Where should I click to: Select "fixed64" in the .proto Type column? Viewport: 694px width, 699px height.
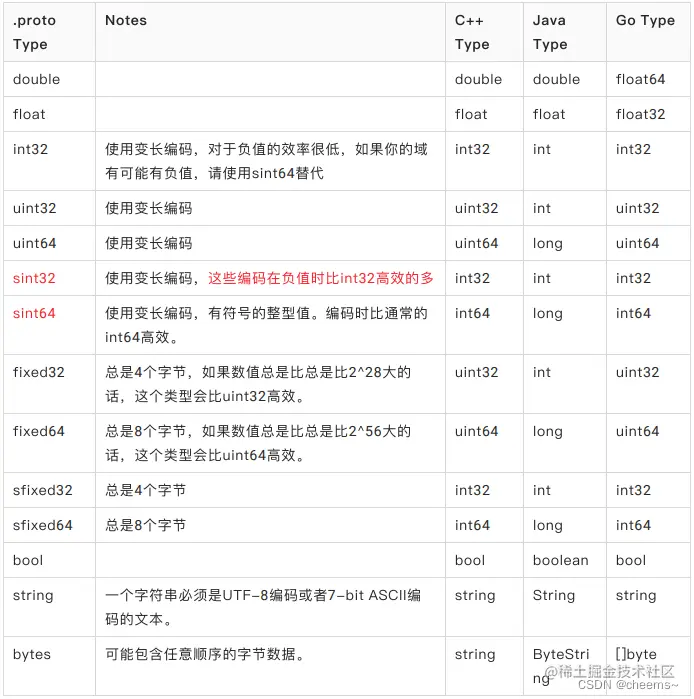click(38, 431)
